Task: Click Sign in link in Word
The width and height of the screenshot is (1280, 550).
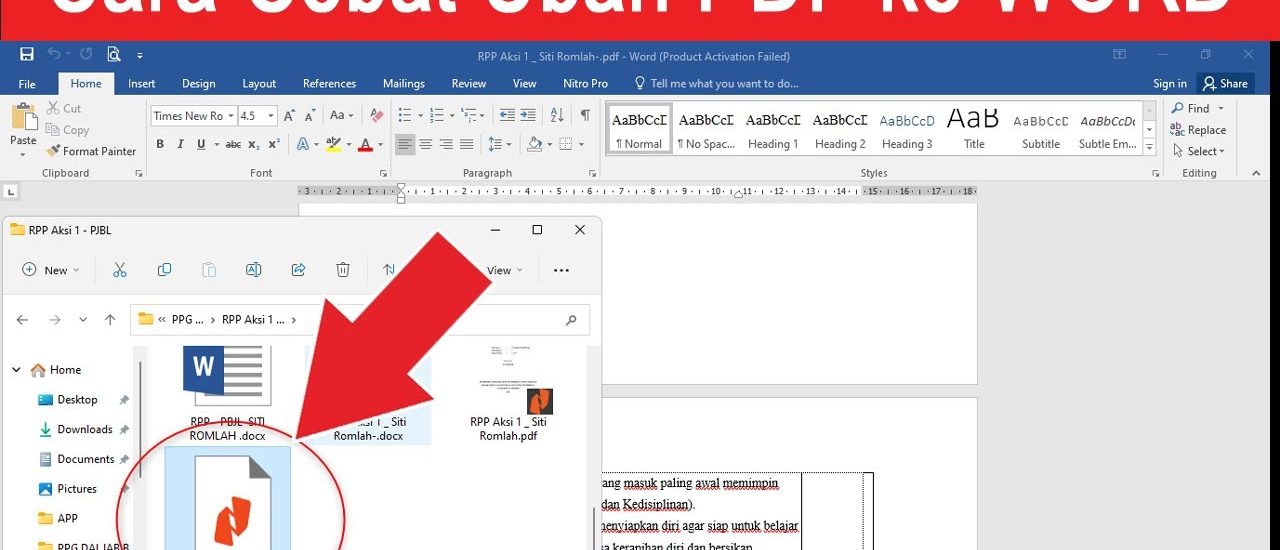Action: [1170, 84]
